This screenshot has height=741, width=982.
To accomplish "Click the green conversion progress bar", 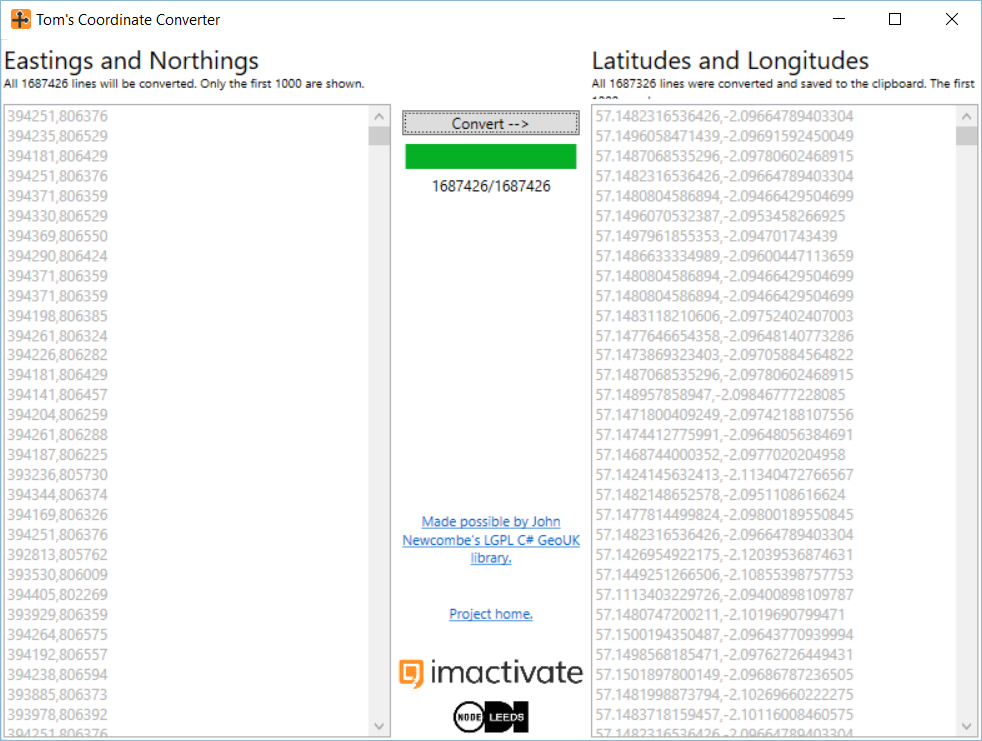I will pyautogui.click(x=490, y=157).
